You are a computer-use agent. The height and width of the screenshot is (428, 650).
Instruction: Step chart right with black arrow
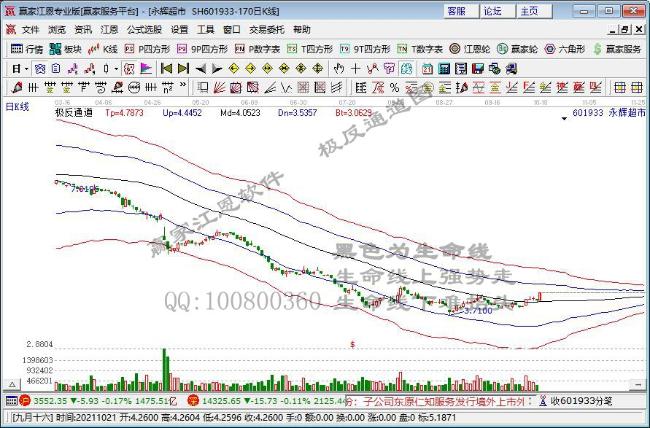(x=217, y=69)
